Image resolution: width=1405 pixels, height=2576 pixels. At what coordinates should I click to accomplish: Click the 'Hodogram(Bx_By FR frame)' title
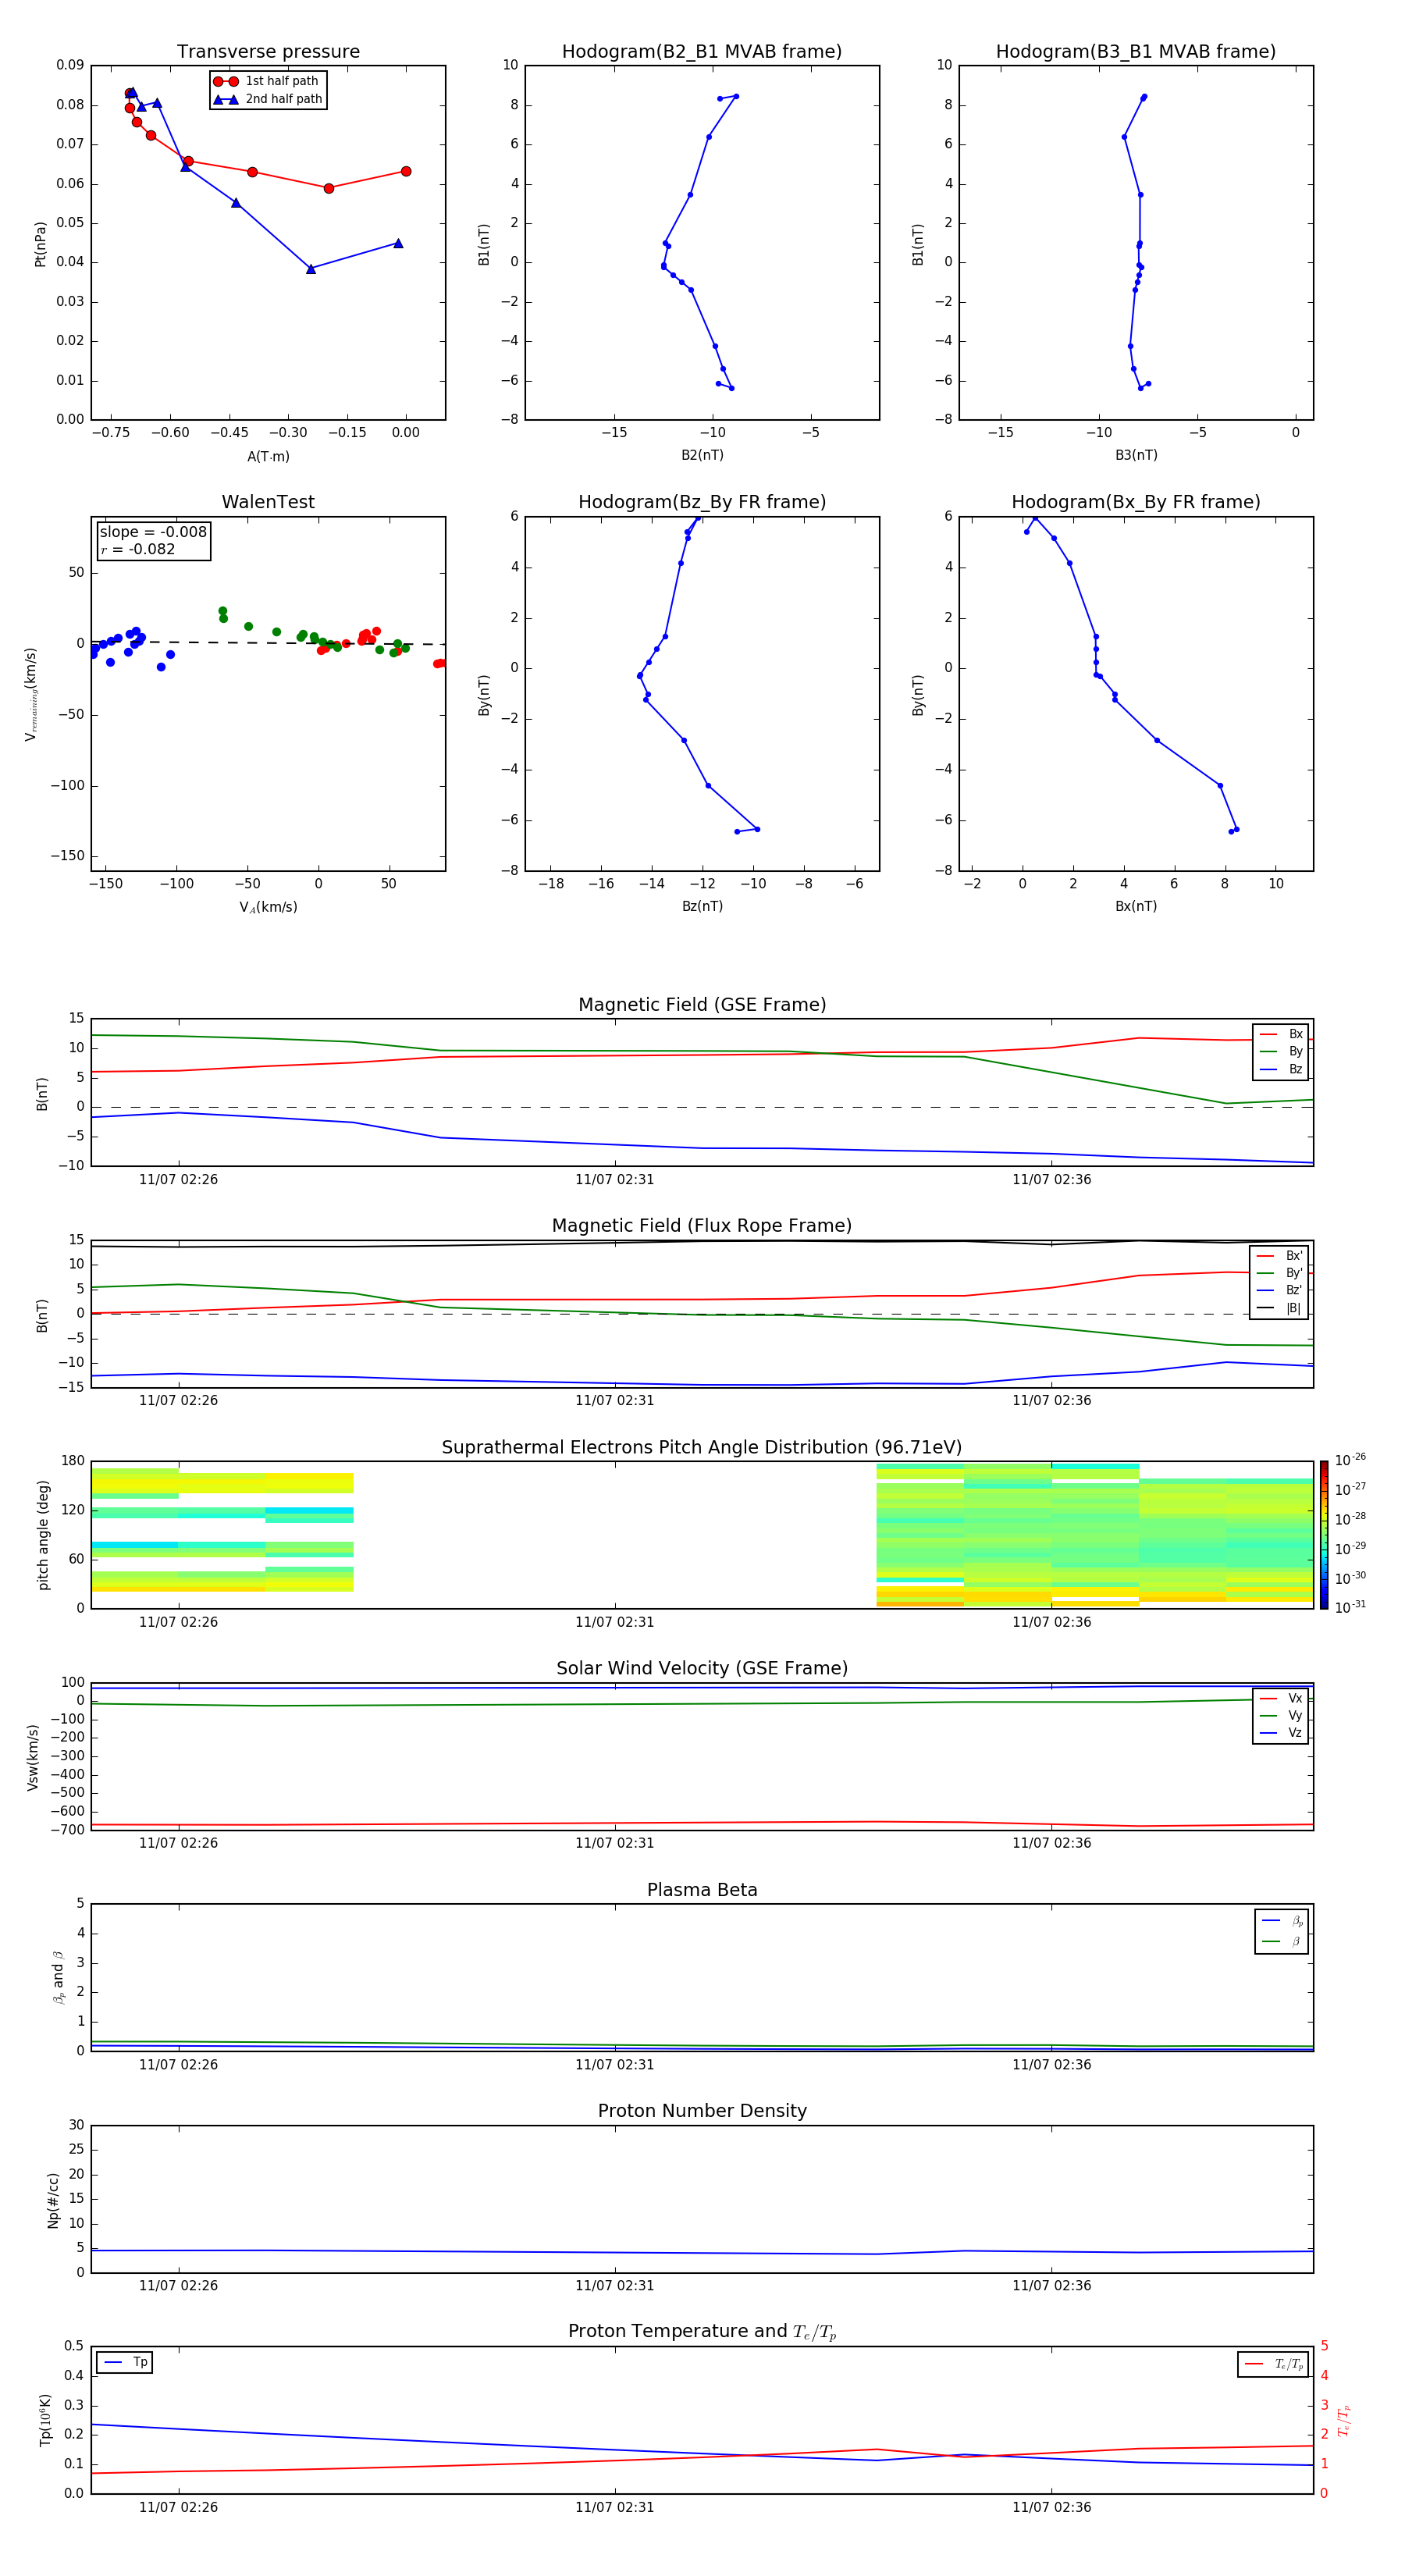[x=1136, y=502]
